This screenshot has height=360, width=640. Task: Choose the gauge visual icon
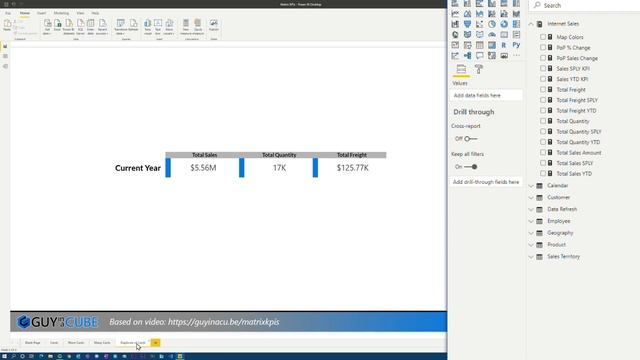[x=492, y=35]
